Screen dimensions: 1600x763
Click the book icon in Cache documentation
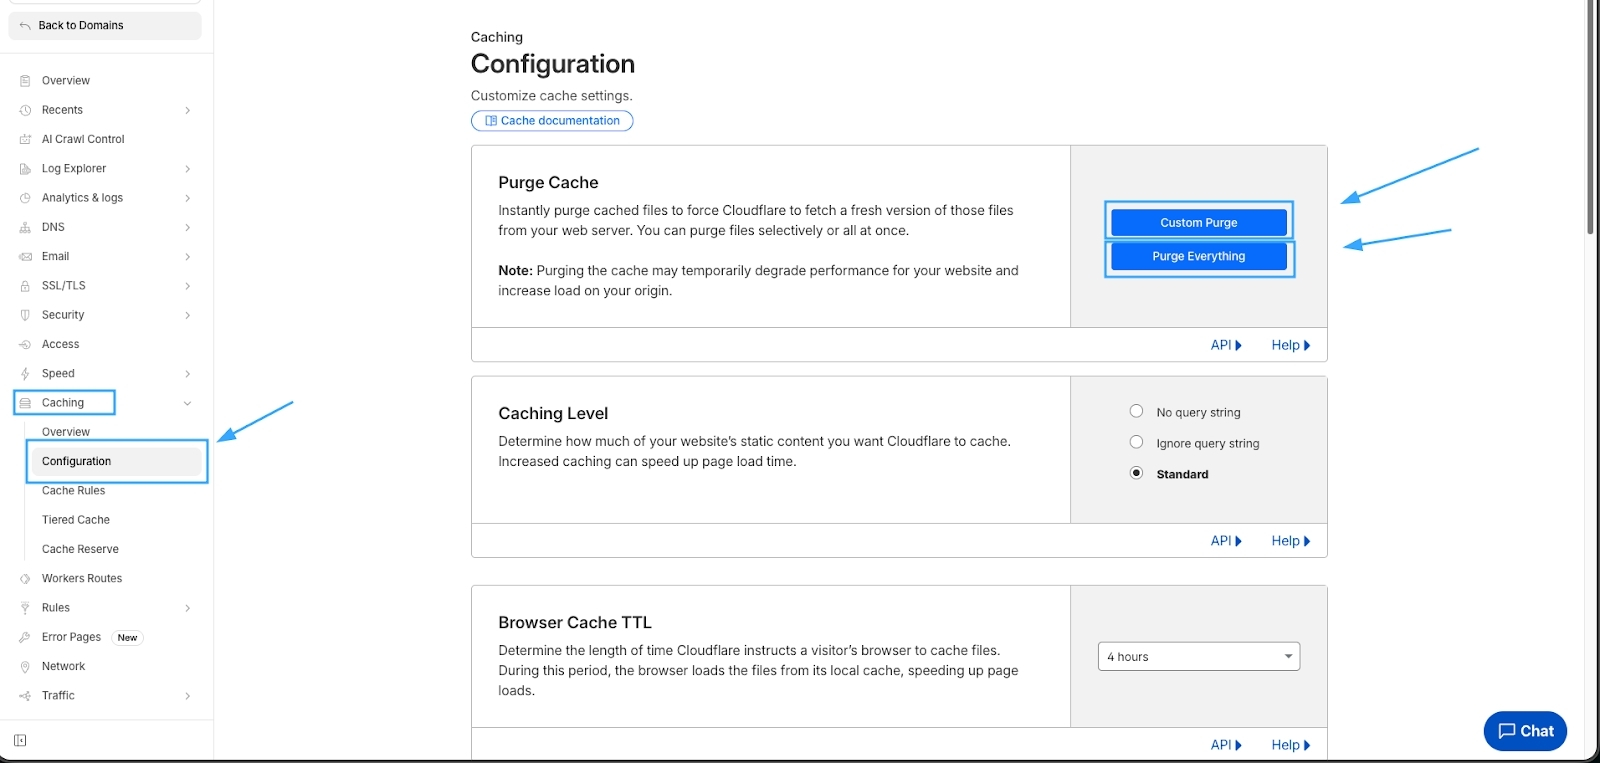(491, 121)
